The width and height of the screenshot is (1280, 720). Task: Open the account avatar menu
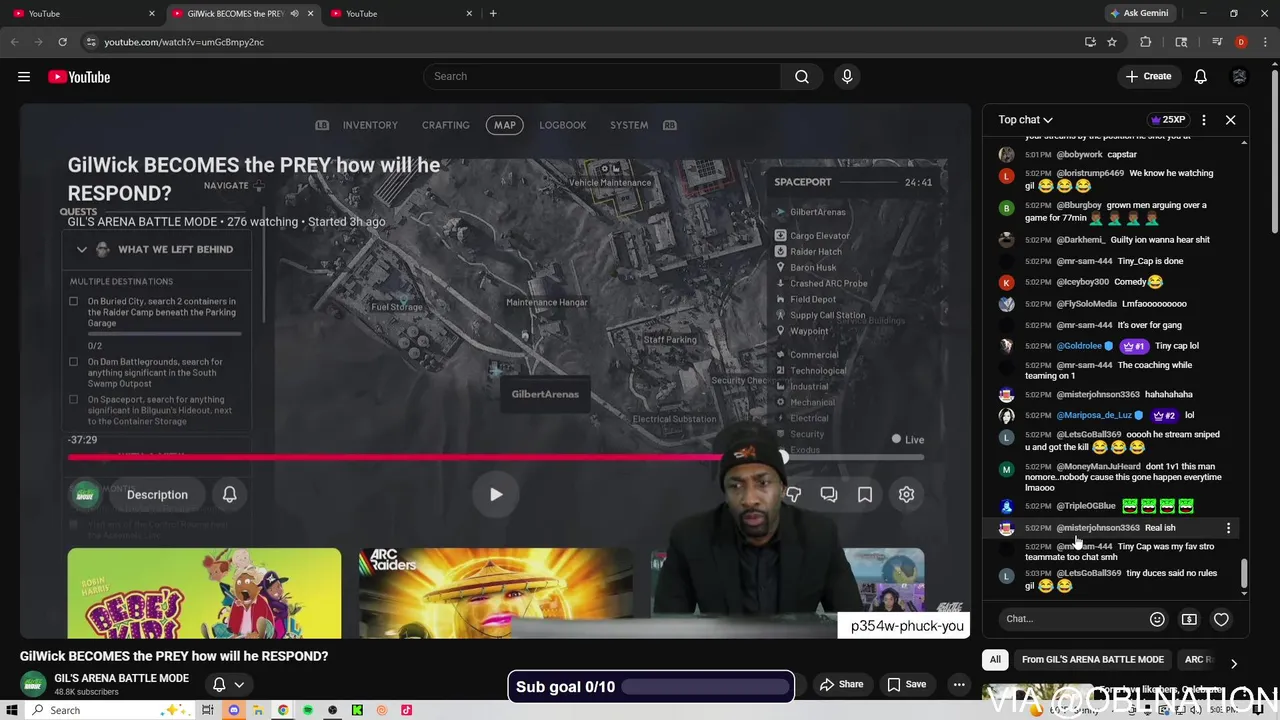[x=1239, y=77]
